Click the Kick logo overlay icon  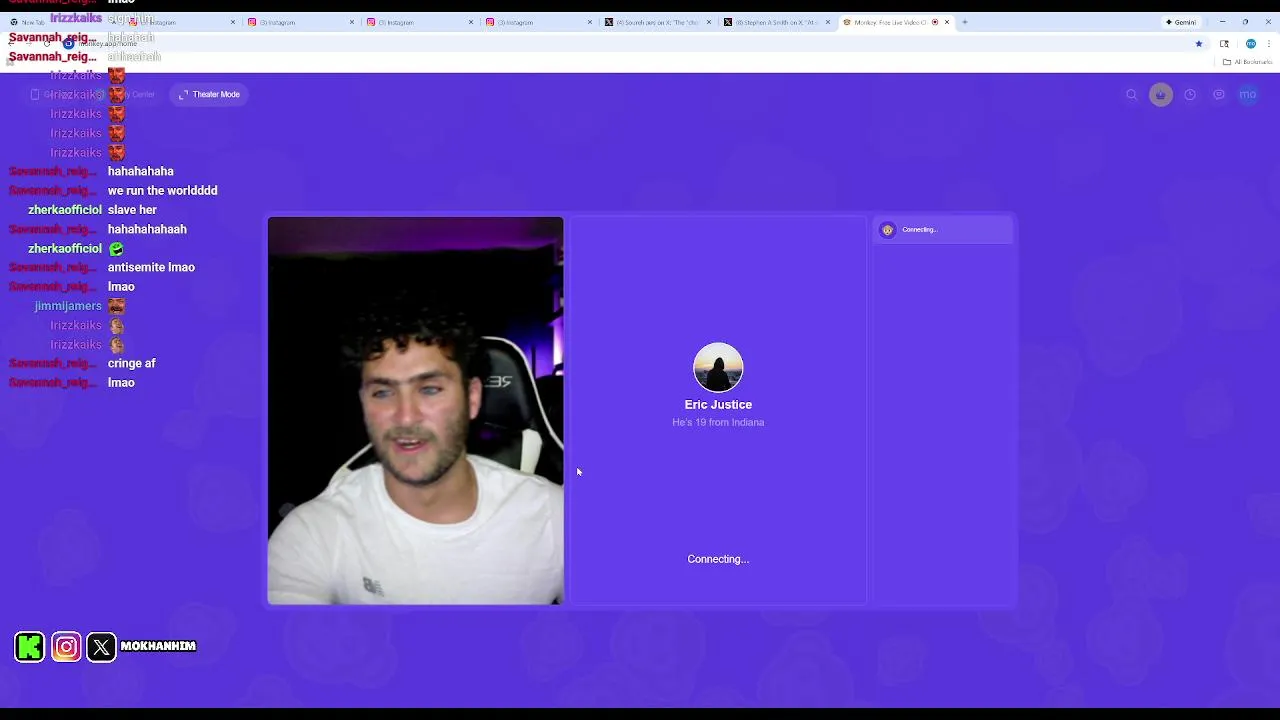[30, 647]
